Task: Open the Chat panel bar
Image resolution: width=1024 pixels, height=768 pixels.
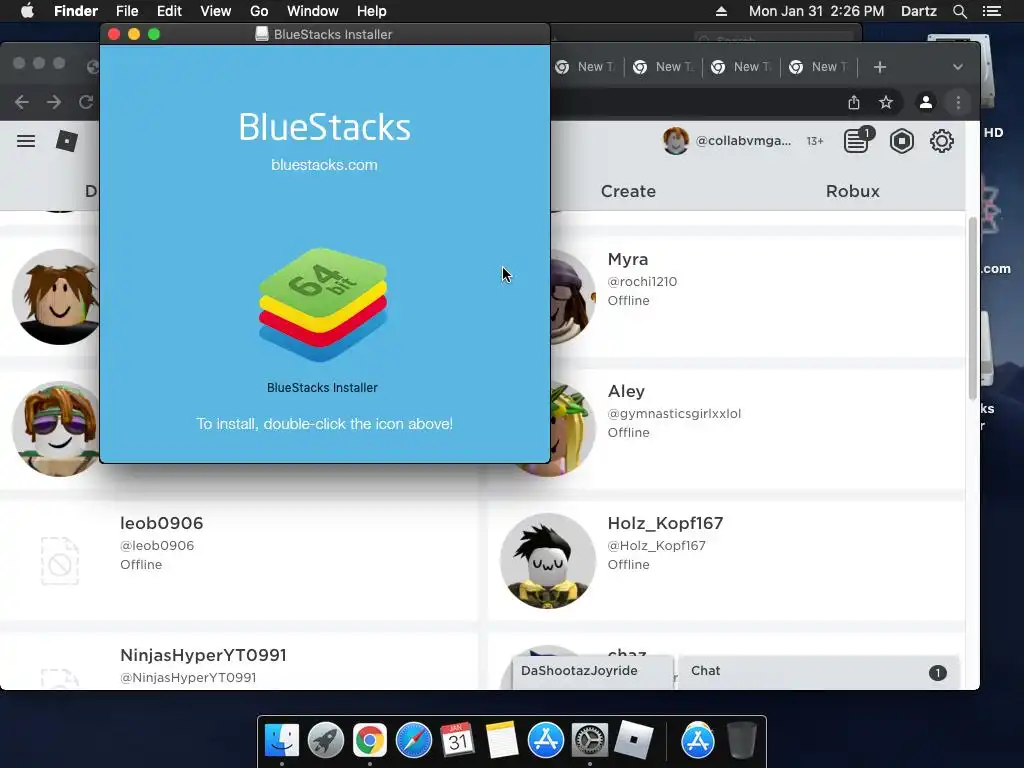Action: coord(818,671)
